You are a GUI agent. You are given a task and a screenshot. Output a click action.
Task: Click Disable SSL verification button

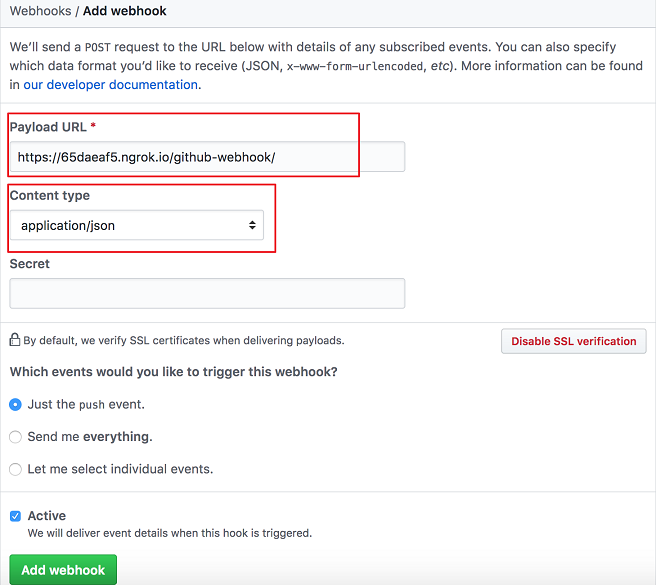(x=573, y=341)
